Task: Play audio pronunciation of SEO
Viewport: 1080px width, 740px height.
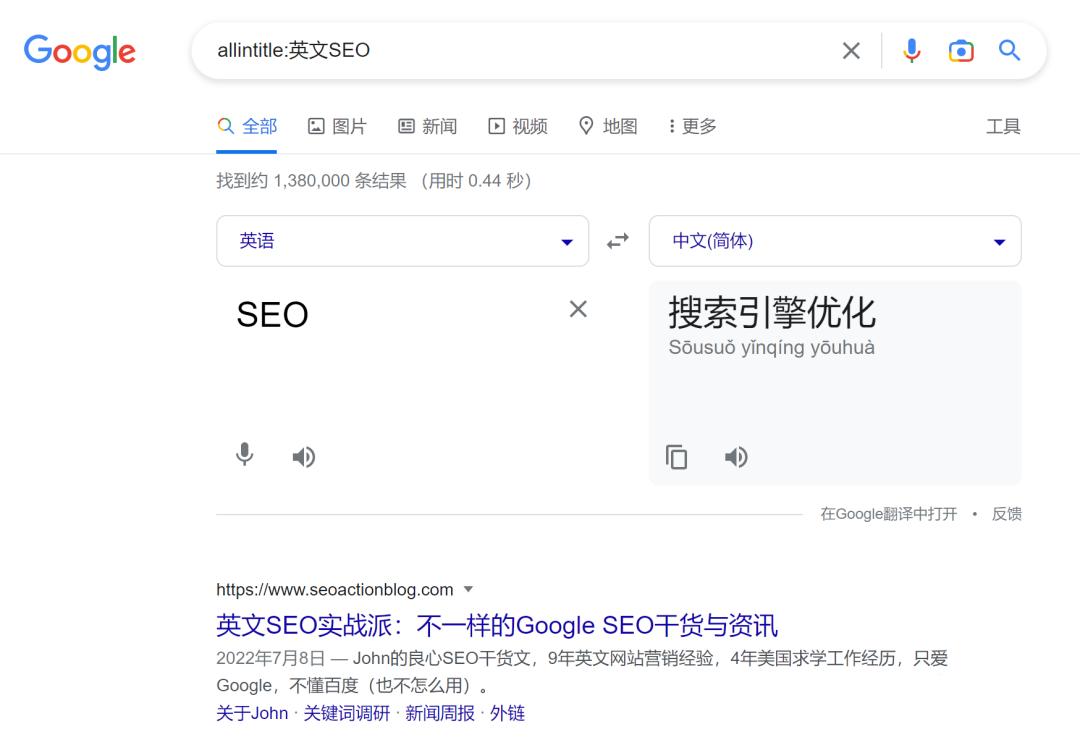Action: [x=303, y=456]
